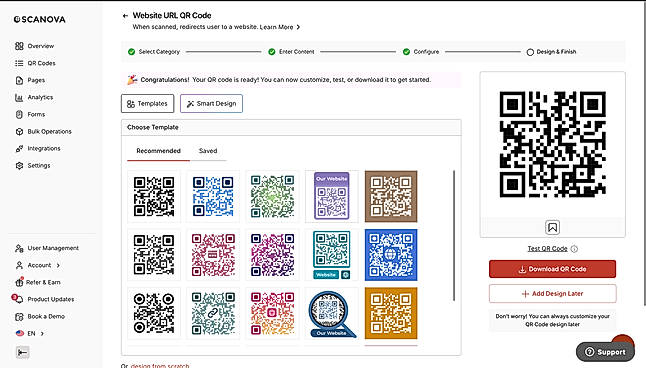646x368 pixels.
Task: Open the Learn More link
Action: (276, 27)
